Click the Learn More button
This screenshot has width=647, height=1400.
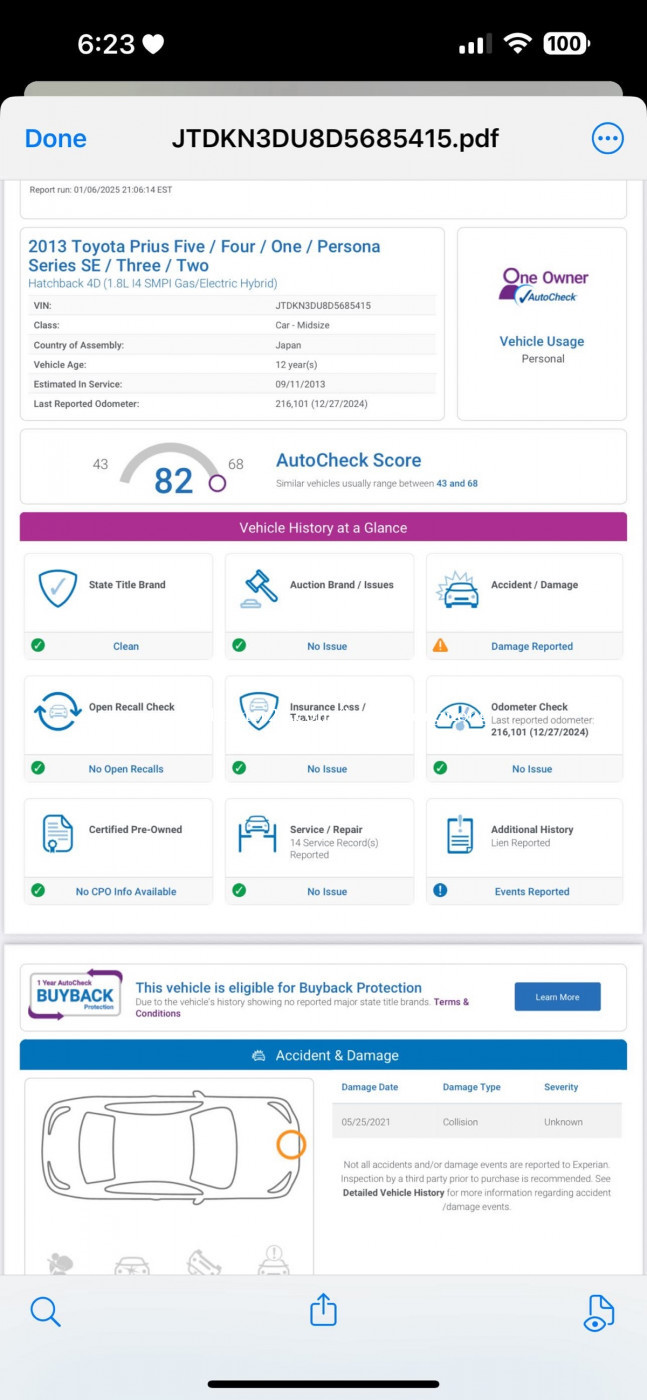coord(557,997)
